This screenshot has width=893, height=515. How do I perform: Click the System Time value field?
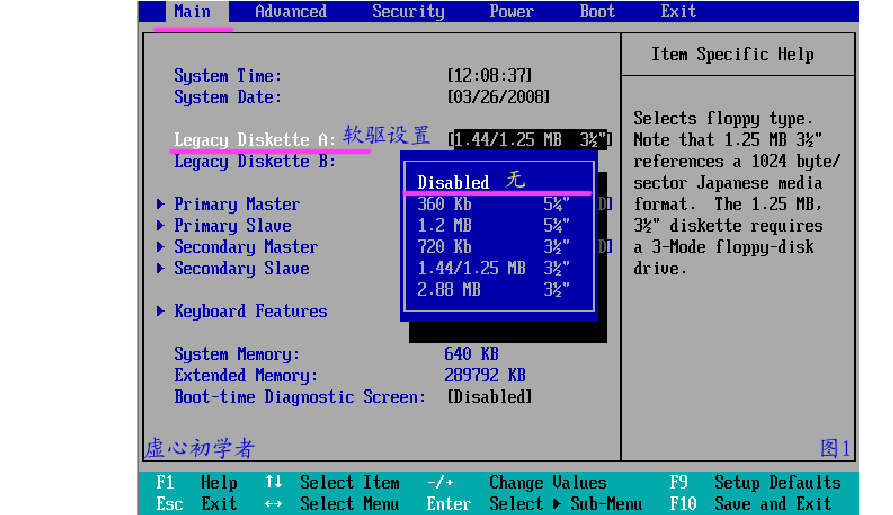490,75
